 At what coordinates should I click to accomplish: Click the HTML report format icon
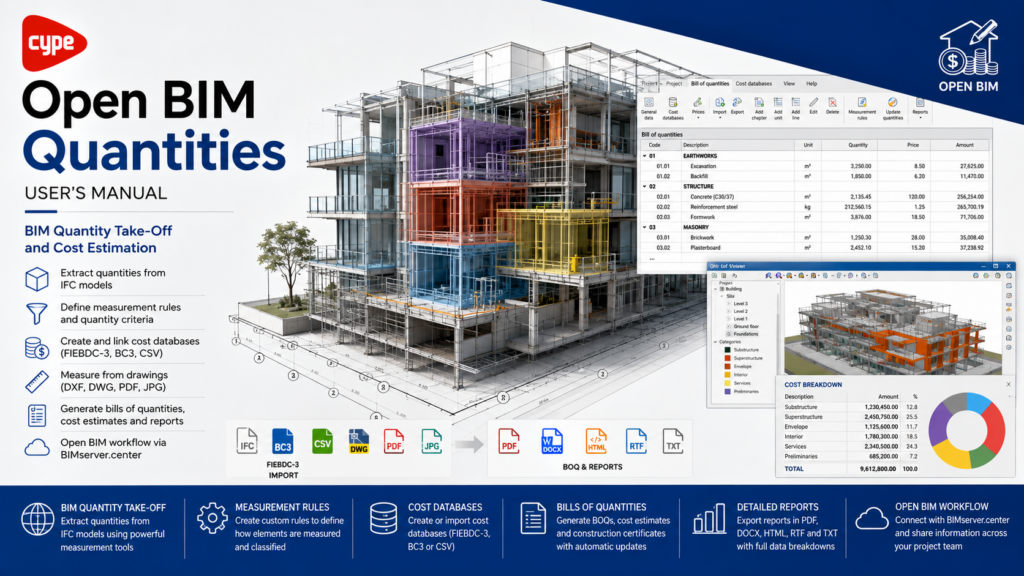click(x=596, y=441)
